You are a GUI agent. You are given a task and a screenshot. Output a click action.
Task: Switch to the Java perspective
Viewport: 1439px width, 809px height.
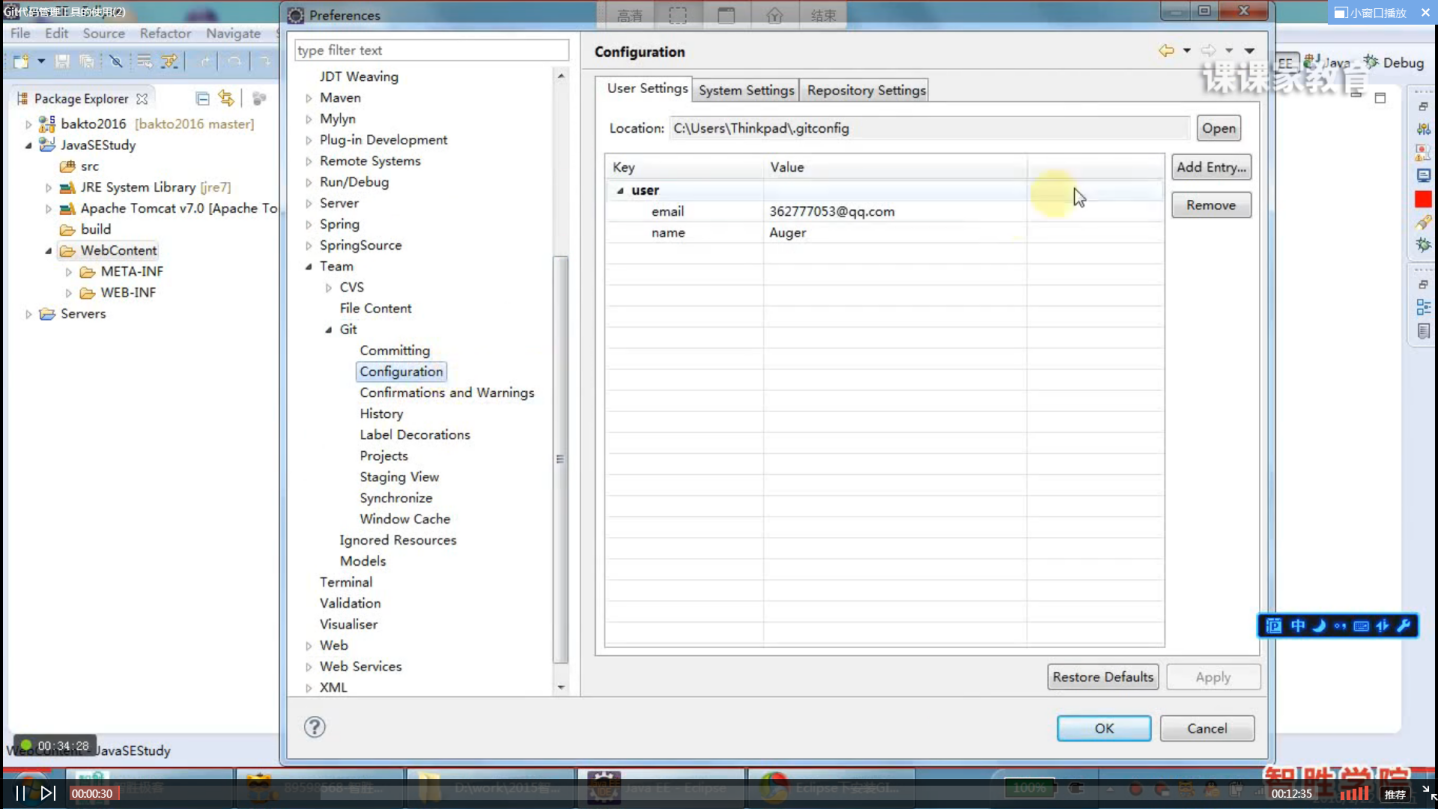(1327, 62)
